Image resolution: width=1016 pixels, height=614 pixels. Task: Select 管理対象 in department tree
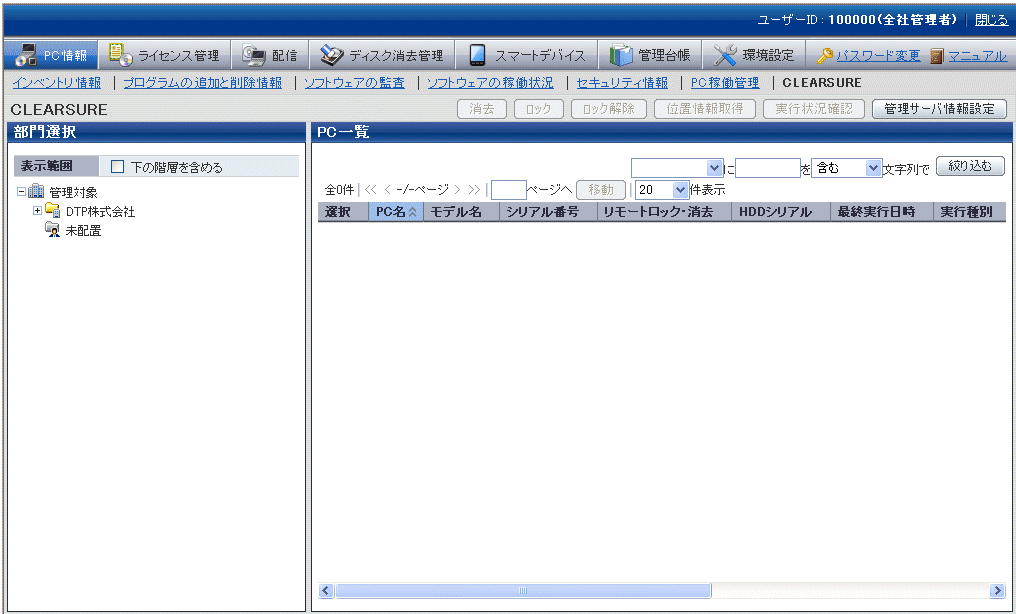[73, 192]
